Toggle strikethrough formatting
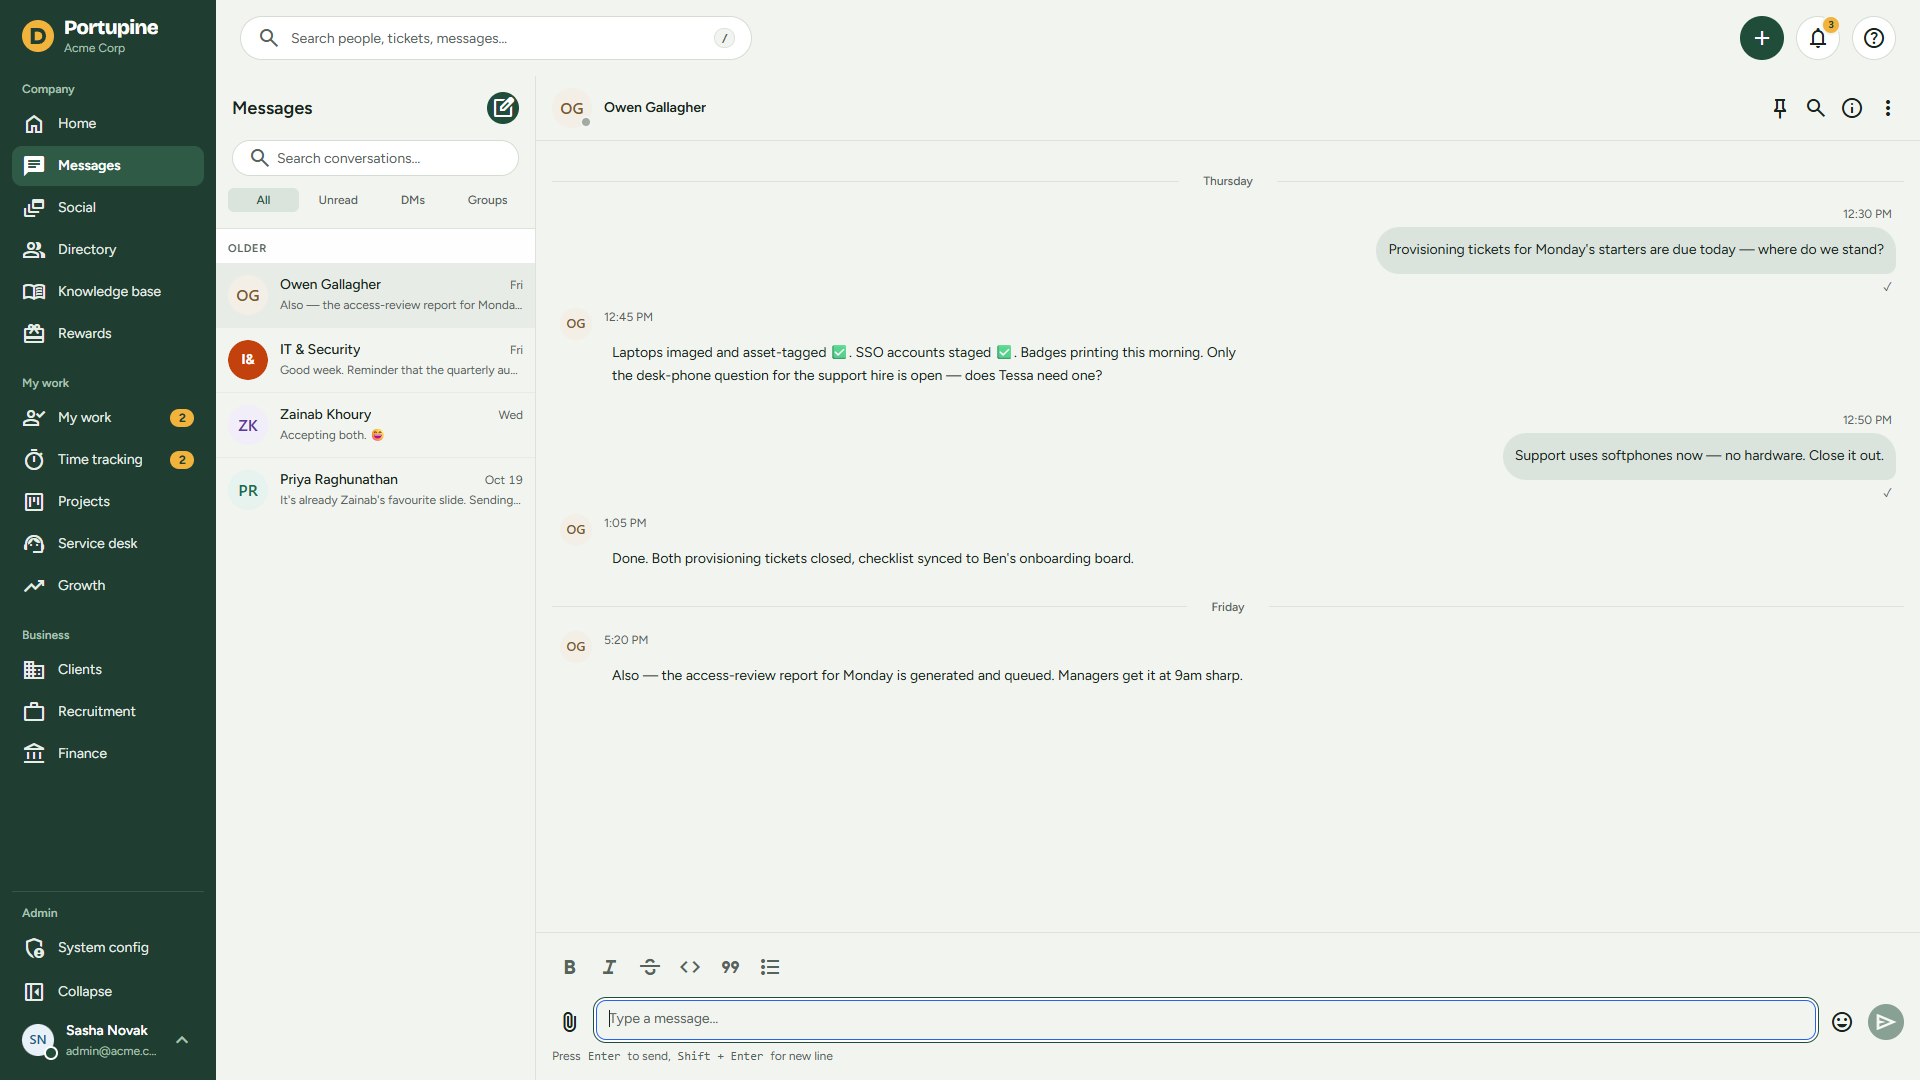 click(650, 967)
